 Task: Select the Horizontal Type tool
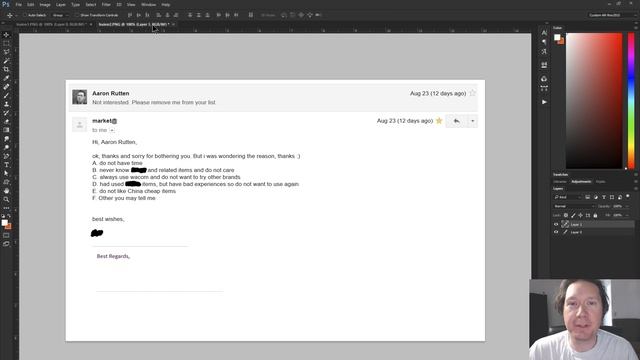coord(6,165)
